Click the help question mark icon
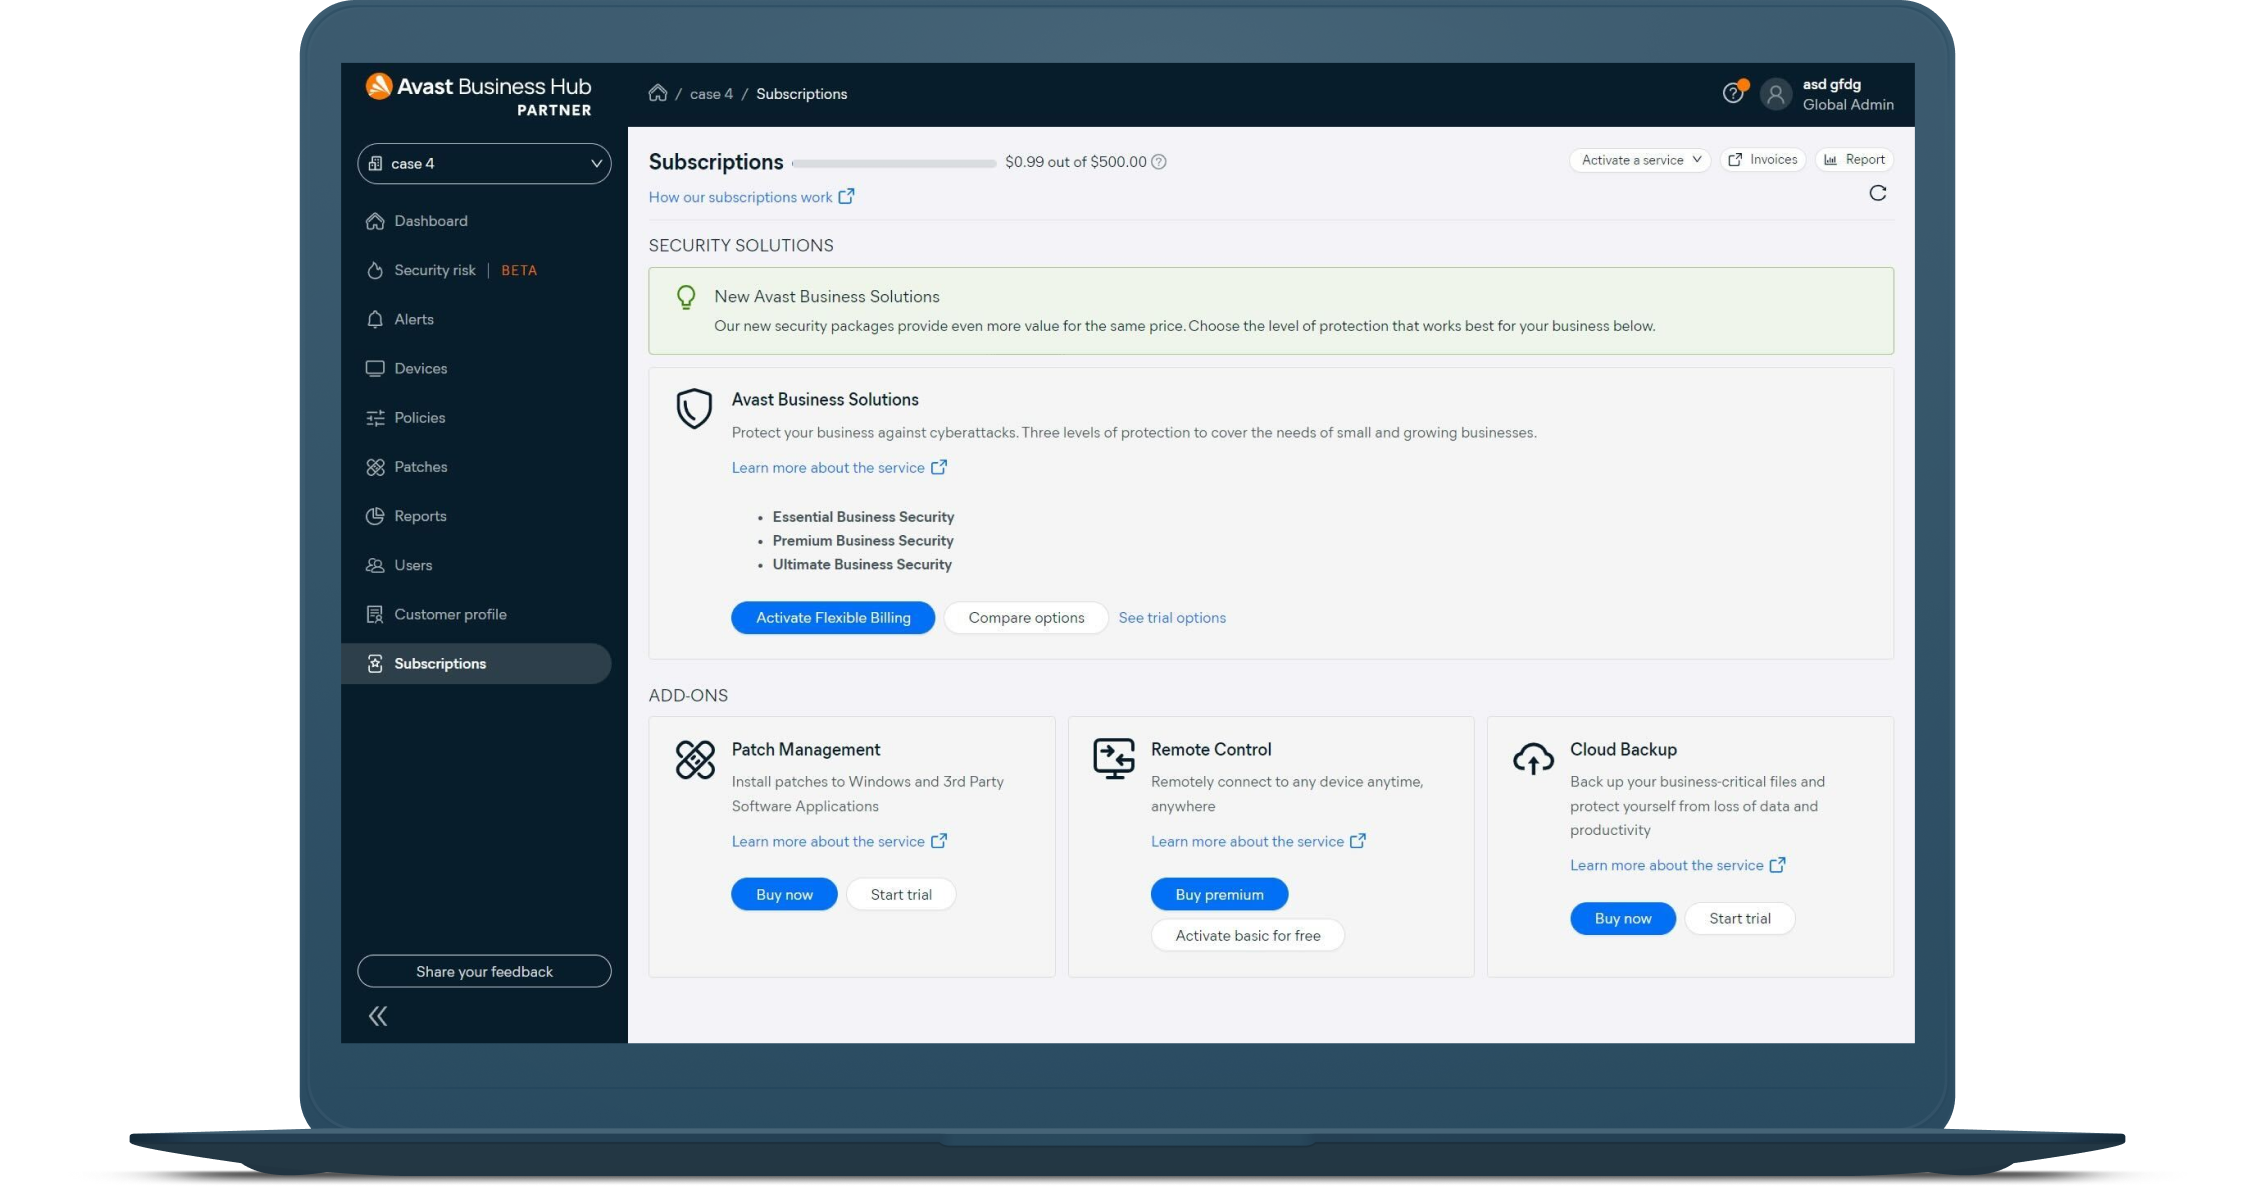Image resolution: width=2256 pixels, height=1186 pixels. pyautogui.click(x=1733, y=93)
